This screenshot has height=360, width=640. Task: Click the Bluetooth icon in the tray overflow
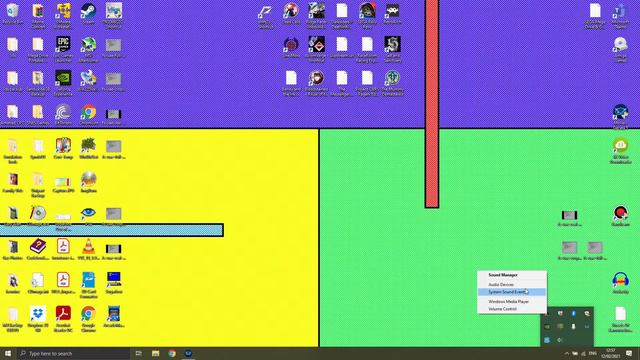(573, 313)
